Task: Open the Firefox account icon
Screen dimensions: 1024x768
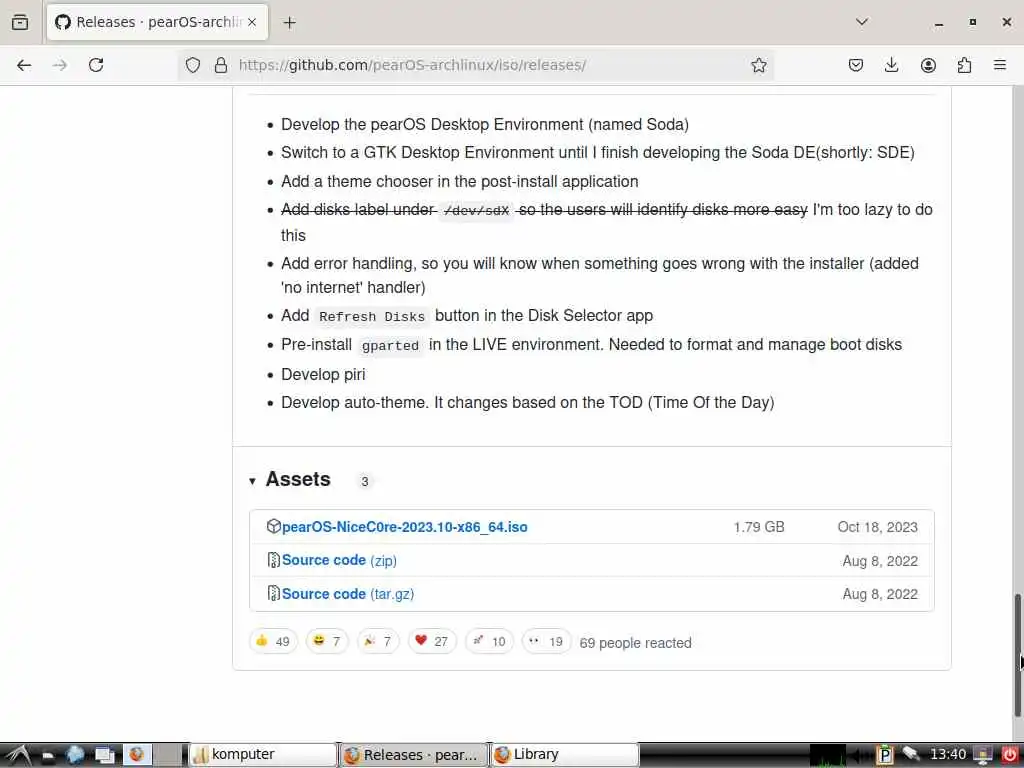Action: 928,65
